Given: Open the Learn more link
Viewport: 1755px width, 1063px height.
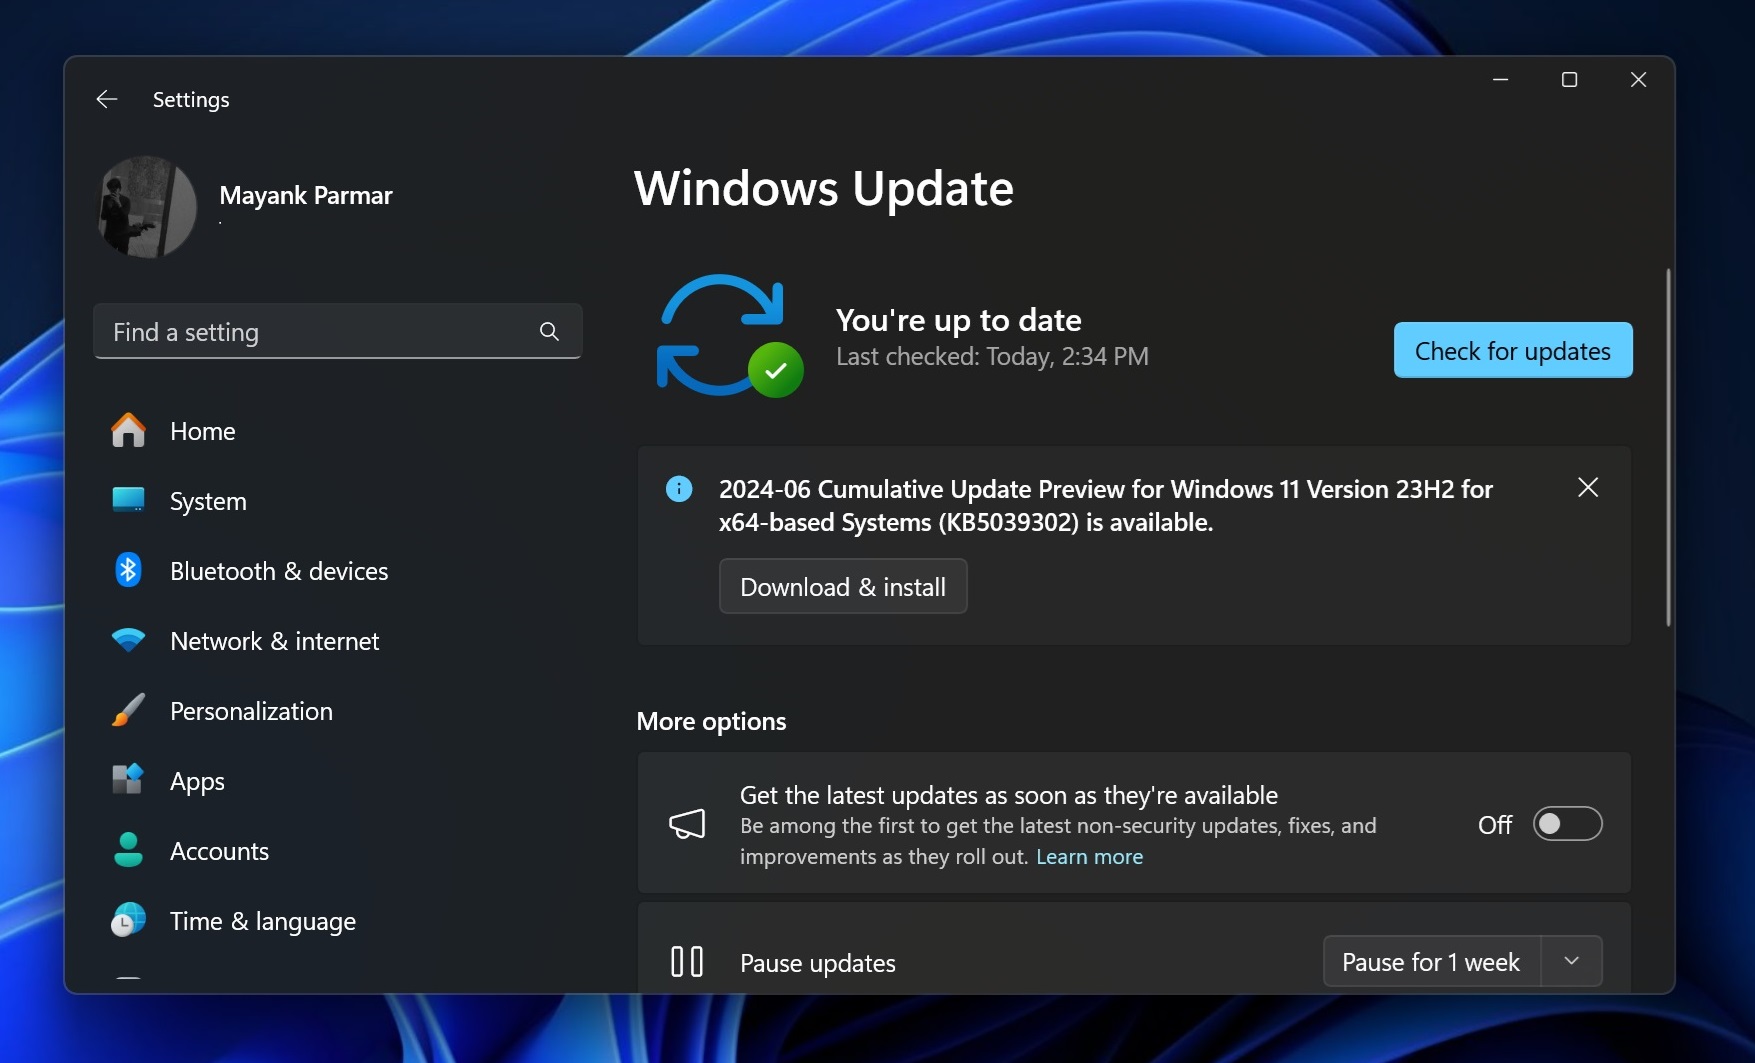Looking at the screenshot, I should pos(1089,857).
